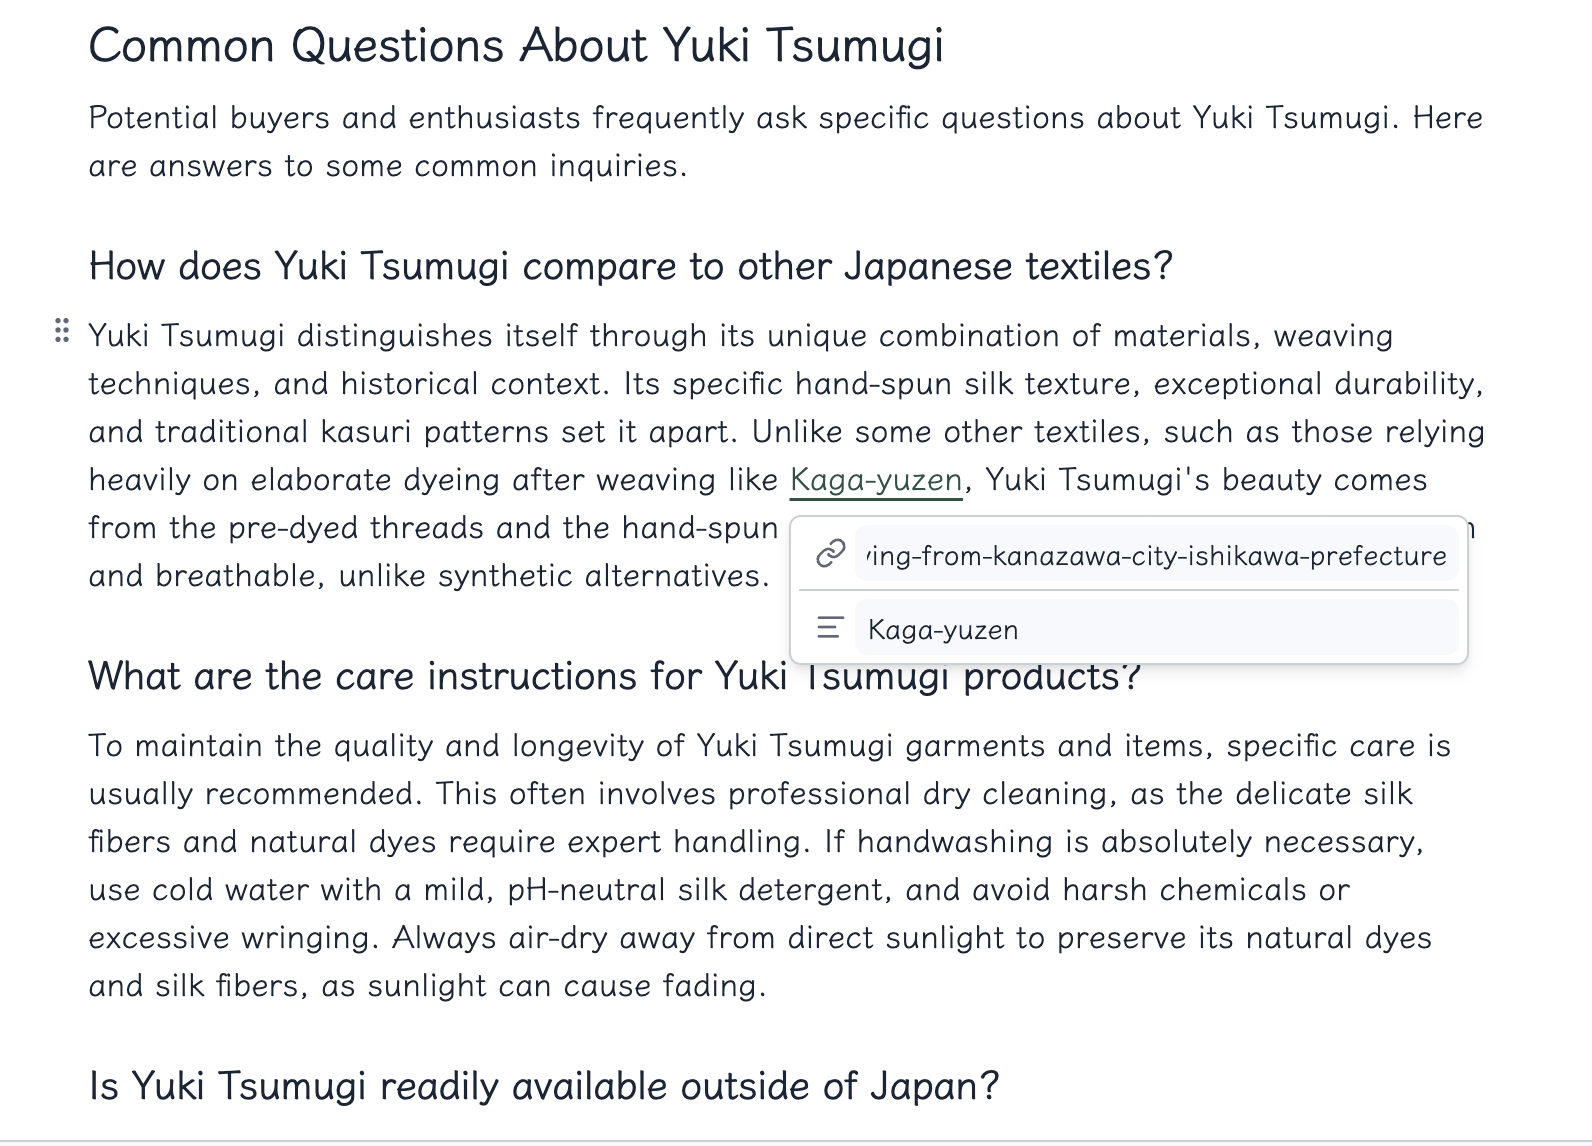This screenshot has width=1592, height=1146.
Task: Click the six-dot block drag handle
Action: coord(61,331)
